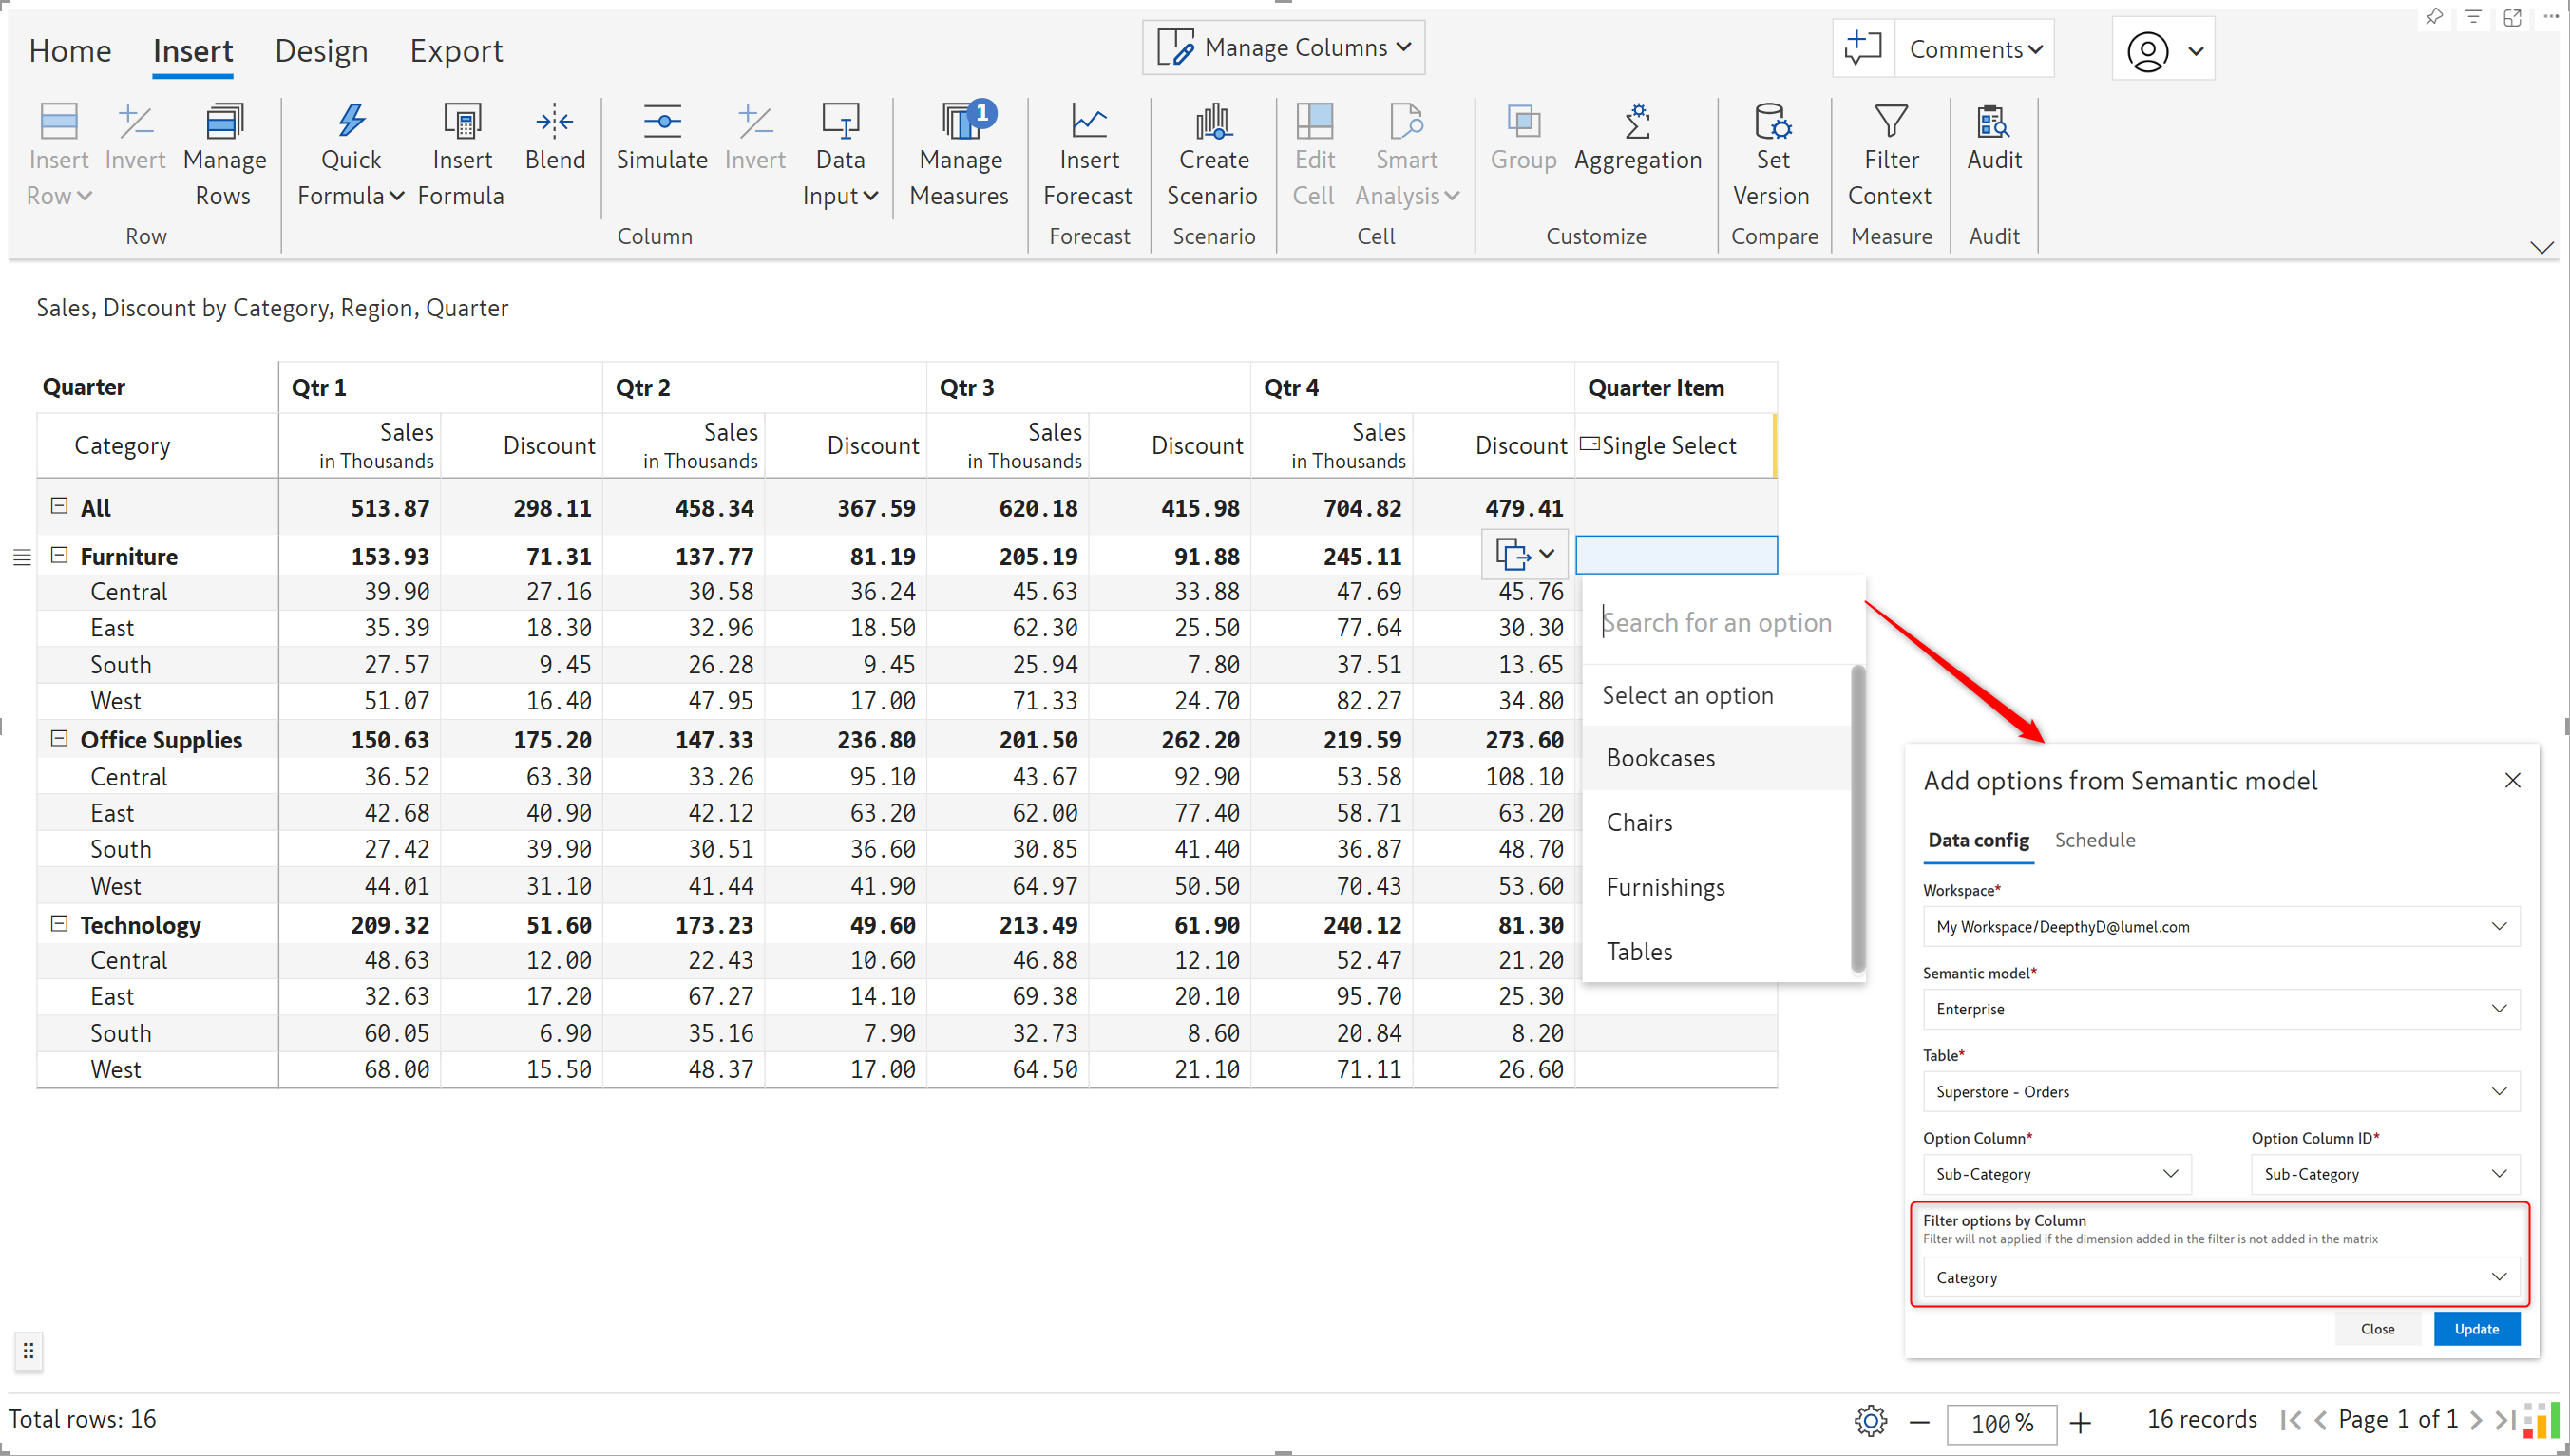Click the Search for an option field
The image size is (2570, 1456).
(x=1720, y=621)
